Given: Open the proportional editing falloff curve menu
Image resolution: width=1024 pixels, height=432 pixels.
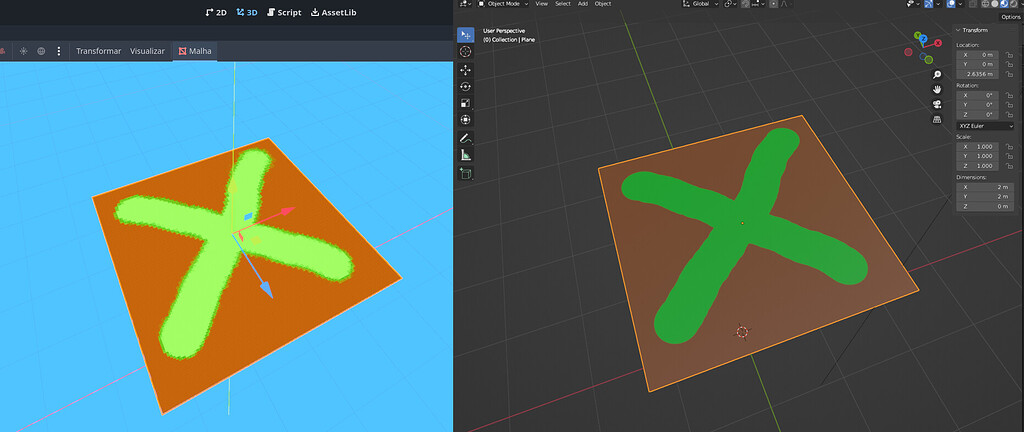Looking at the screenshot, I should (784, 4).
